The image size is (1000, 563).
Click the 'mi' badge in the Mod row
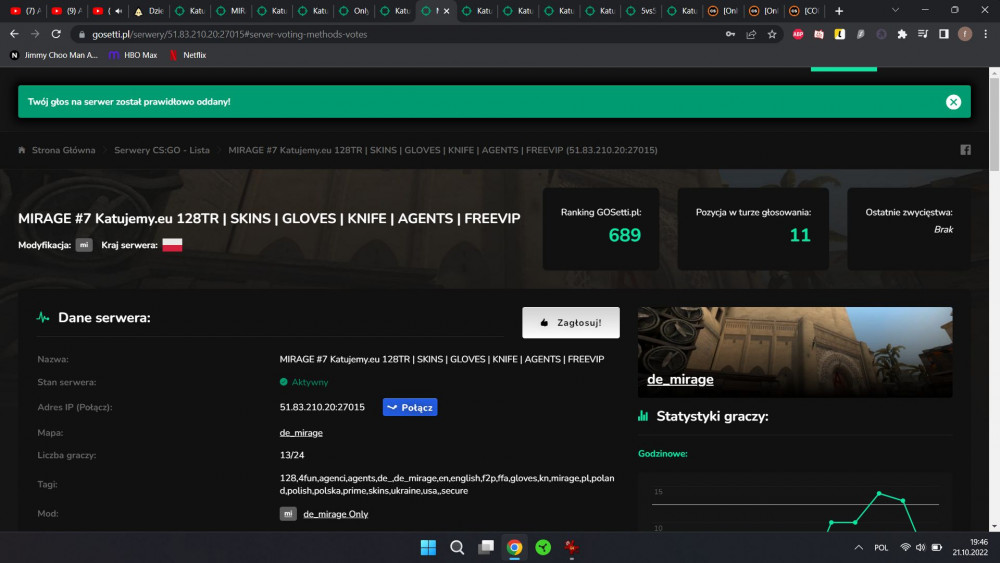point(288,514)
